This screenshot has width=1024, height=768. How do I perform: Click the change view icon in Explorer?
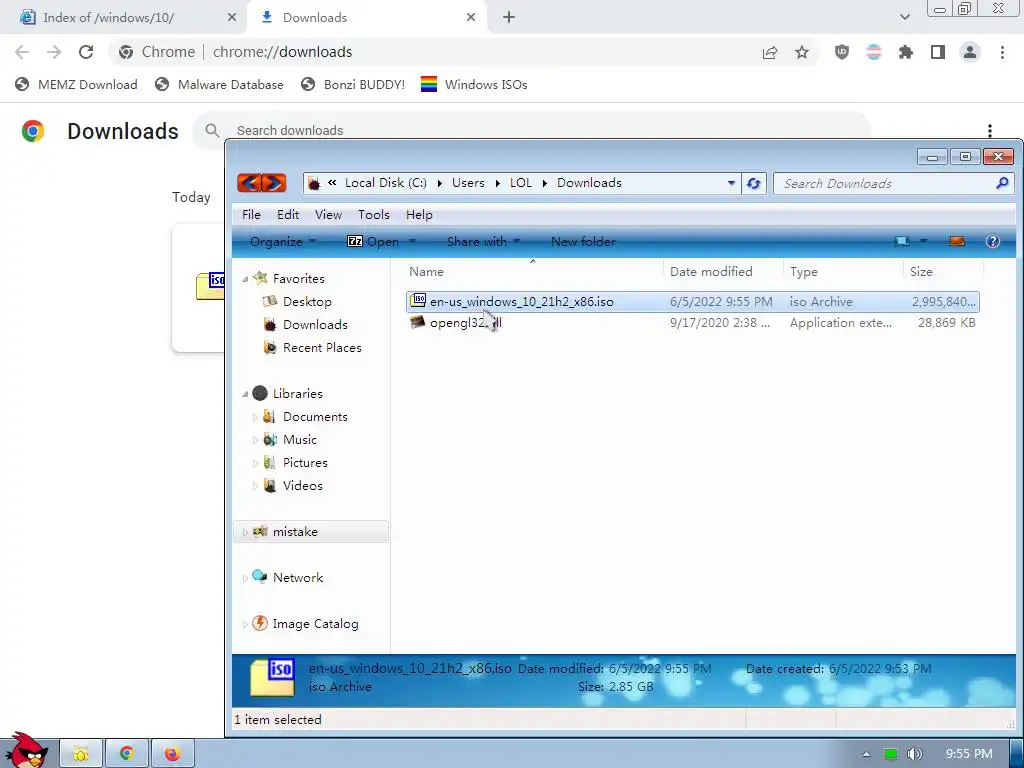[902, 241]
